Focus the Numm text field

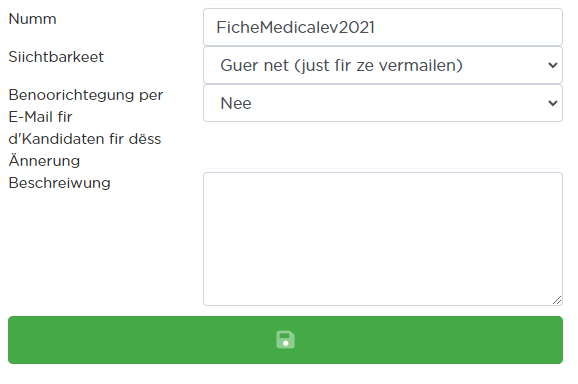(383, 27)
